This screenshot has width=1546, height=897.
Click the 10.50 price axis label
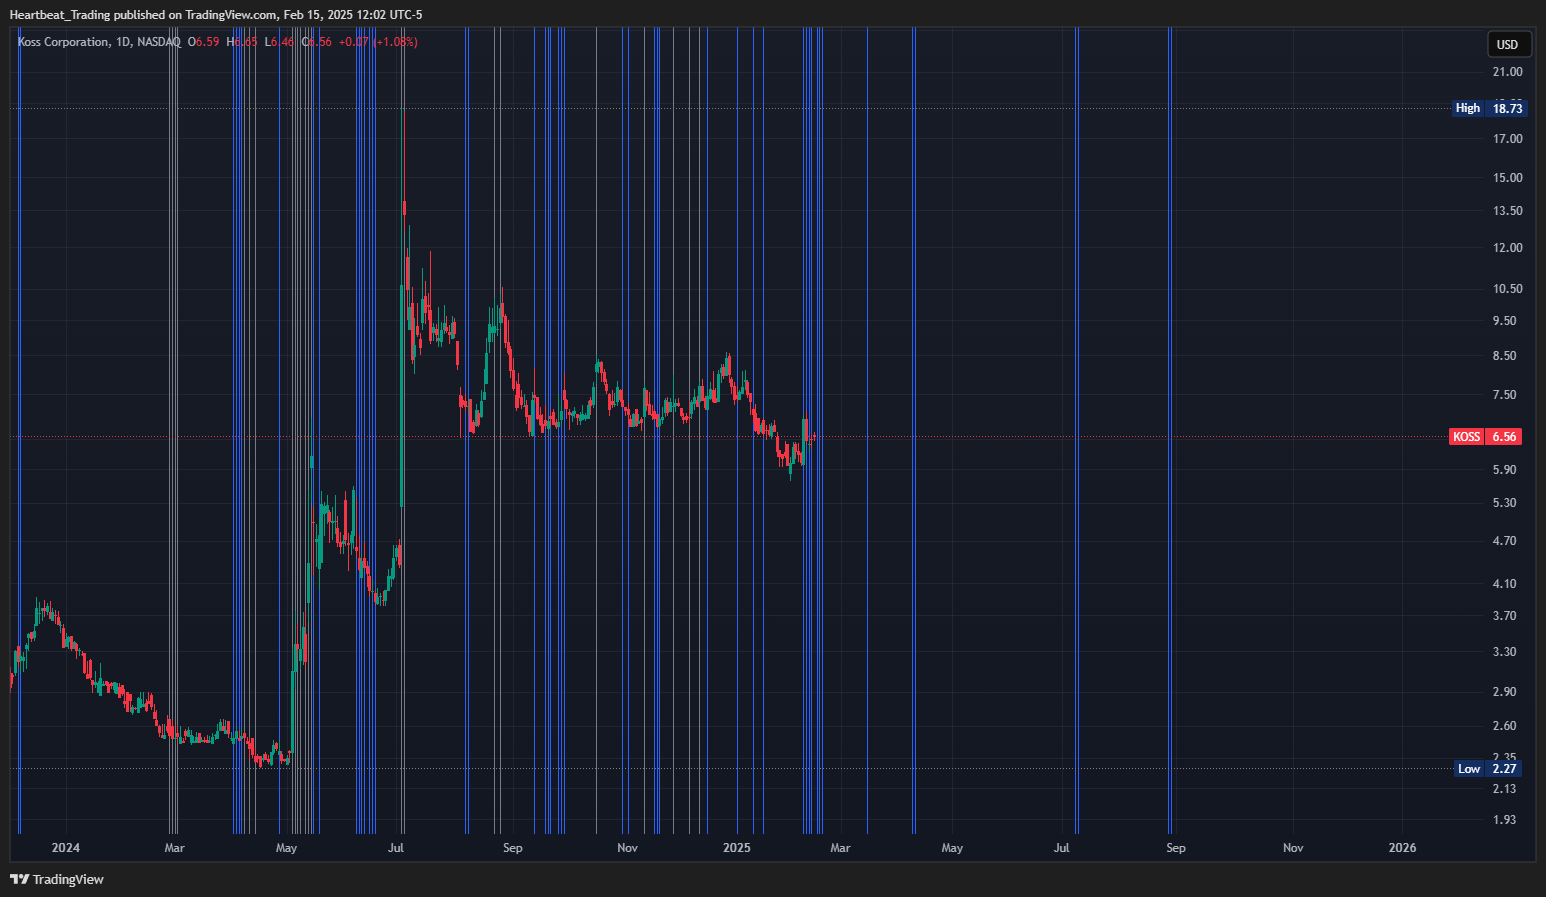(x=1507, y=289)
